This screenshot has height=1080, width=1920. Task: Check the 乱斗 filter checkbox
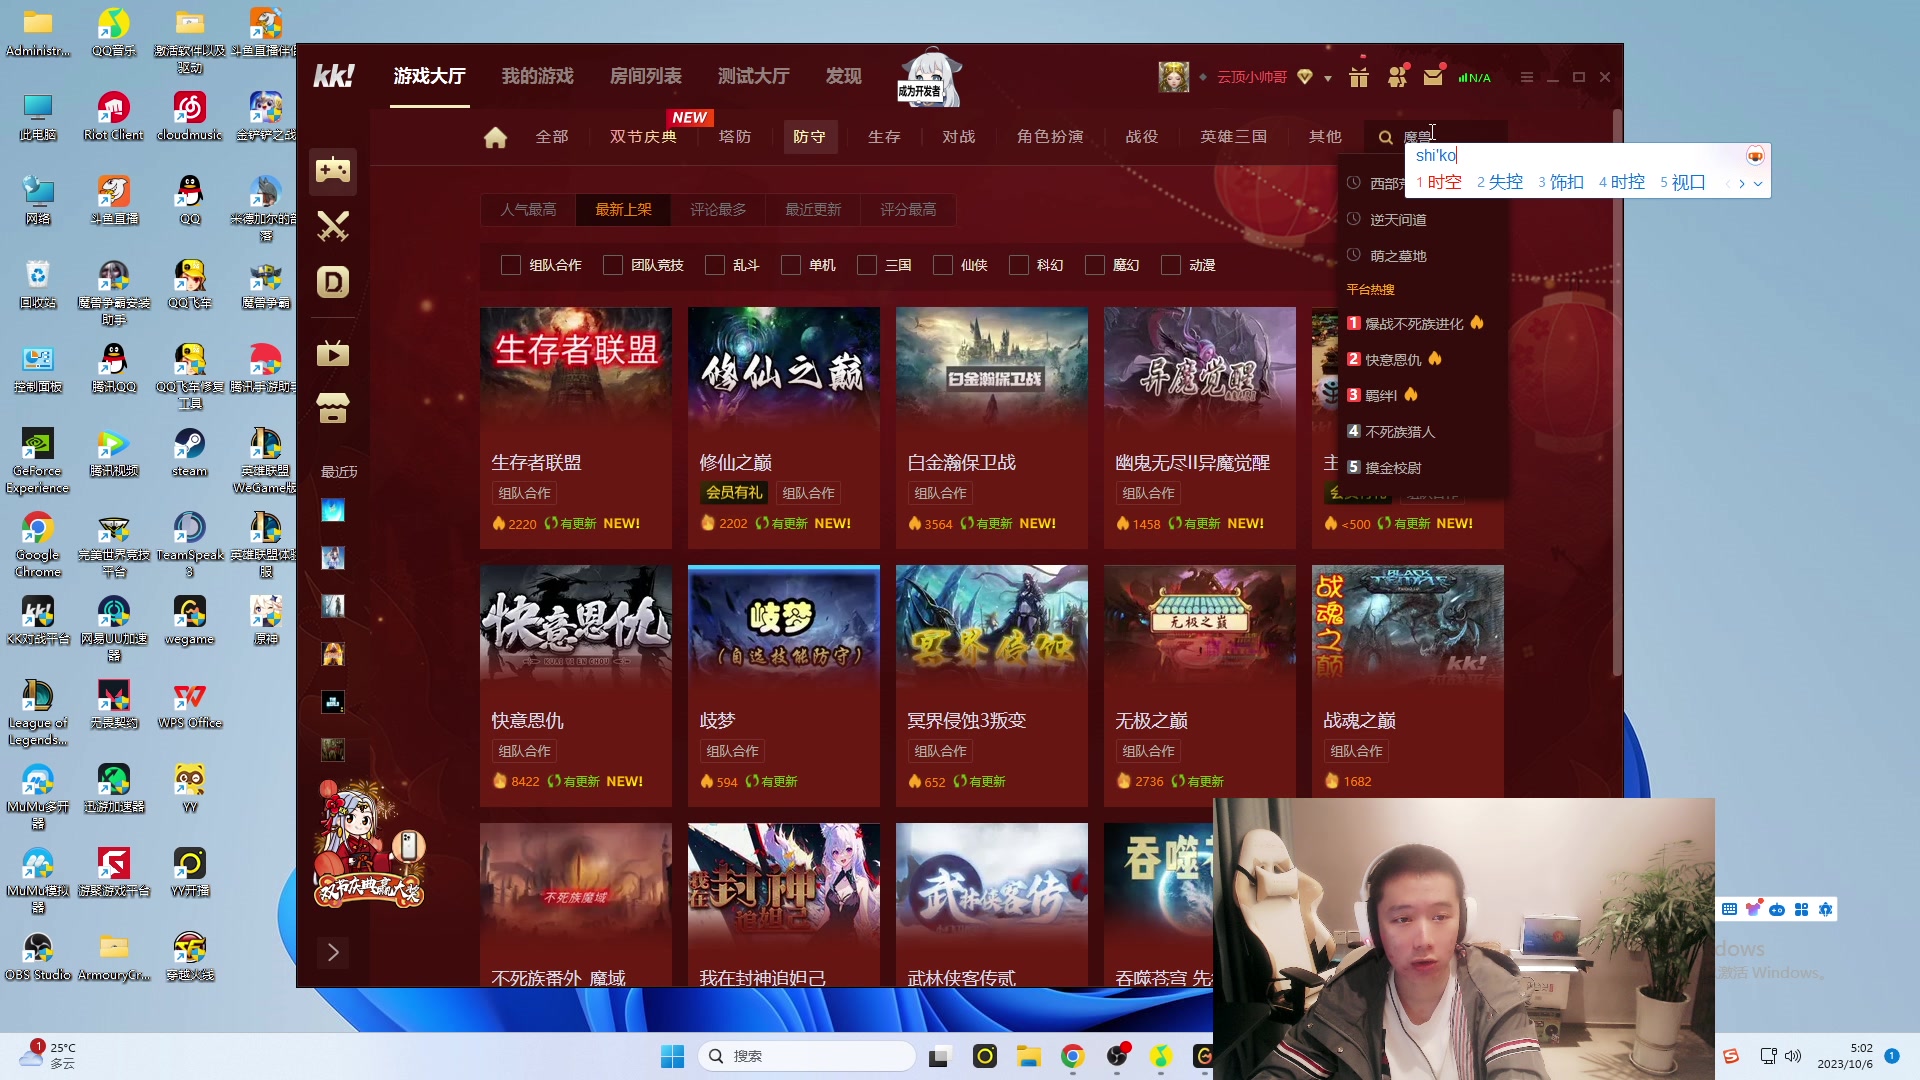pyautogui.click(x=715, y=265)
